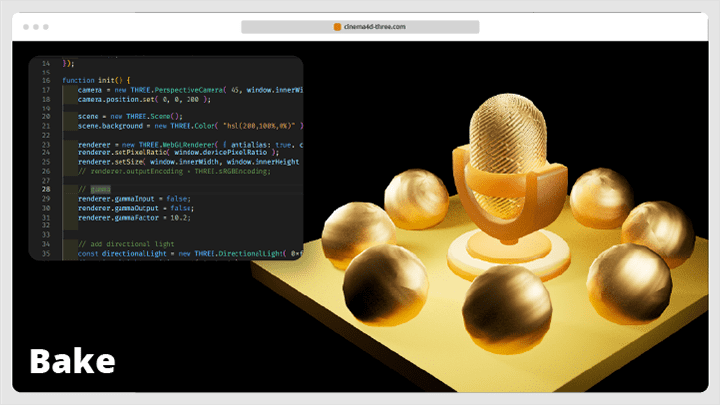
Task: Select line number 28 in the code gutter
Action: [x=46, y=189]
